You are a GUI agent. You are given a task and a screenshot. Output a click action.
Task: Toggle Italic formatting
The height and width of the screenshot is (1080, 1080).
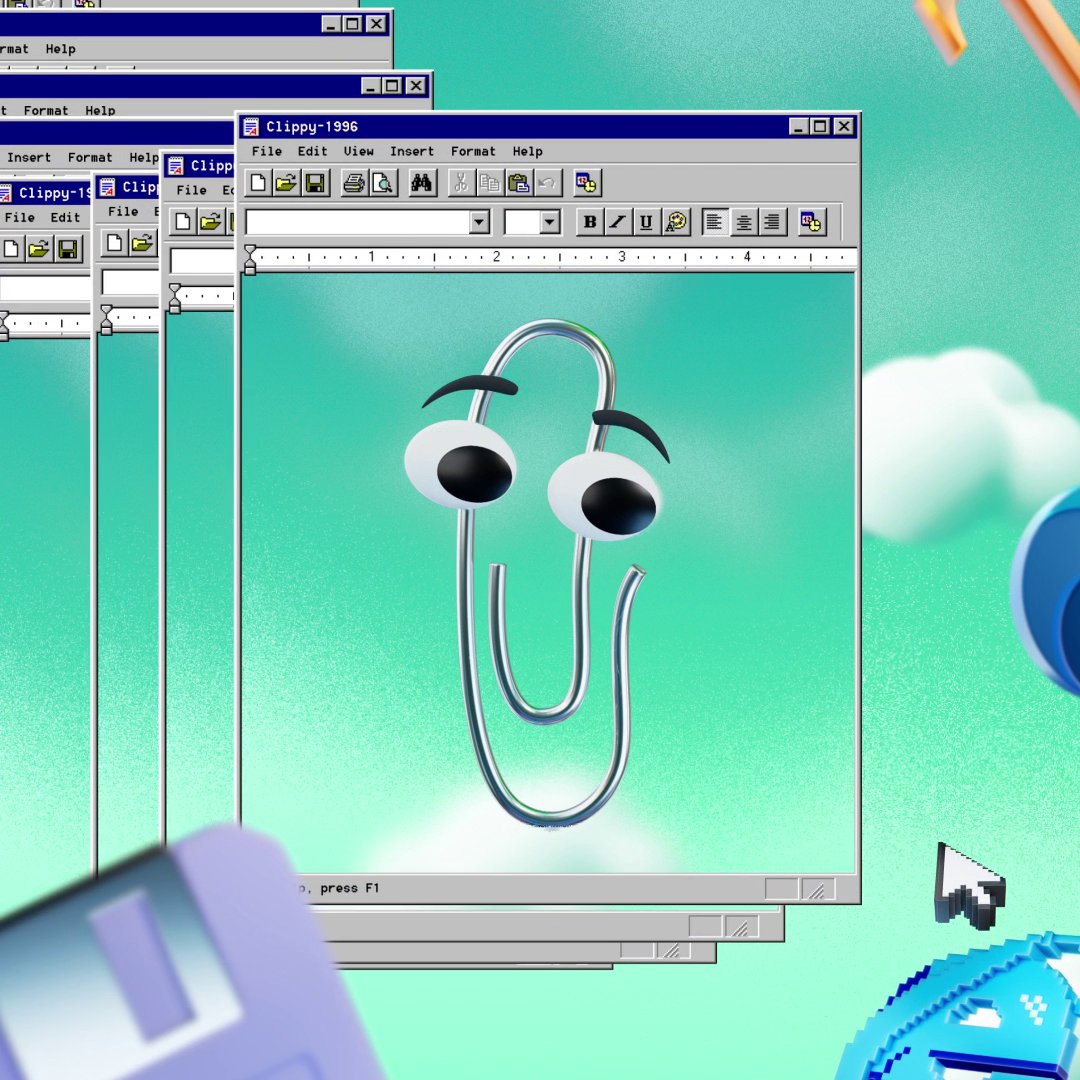(618, 222)
